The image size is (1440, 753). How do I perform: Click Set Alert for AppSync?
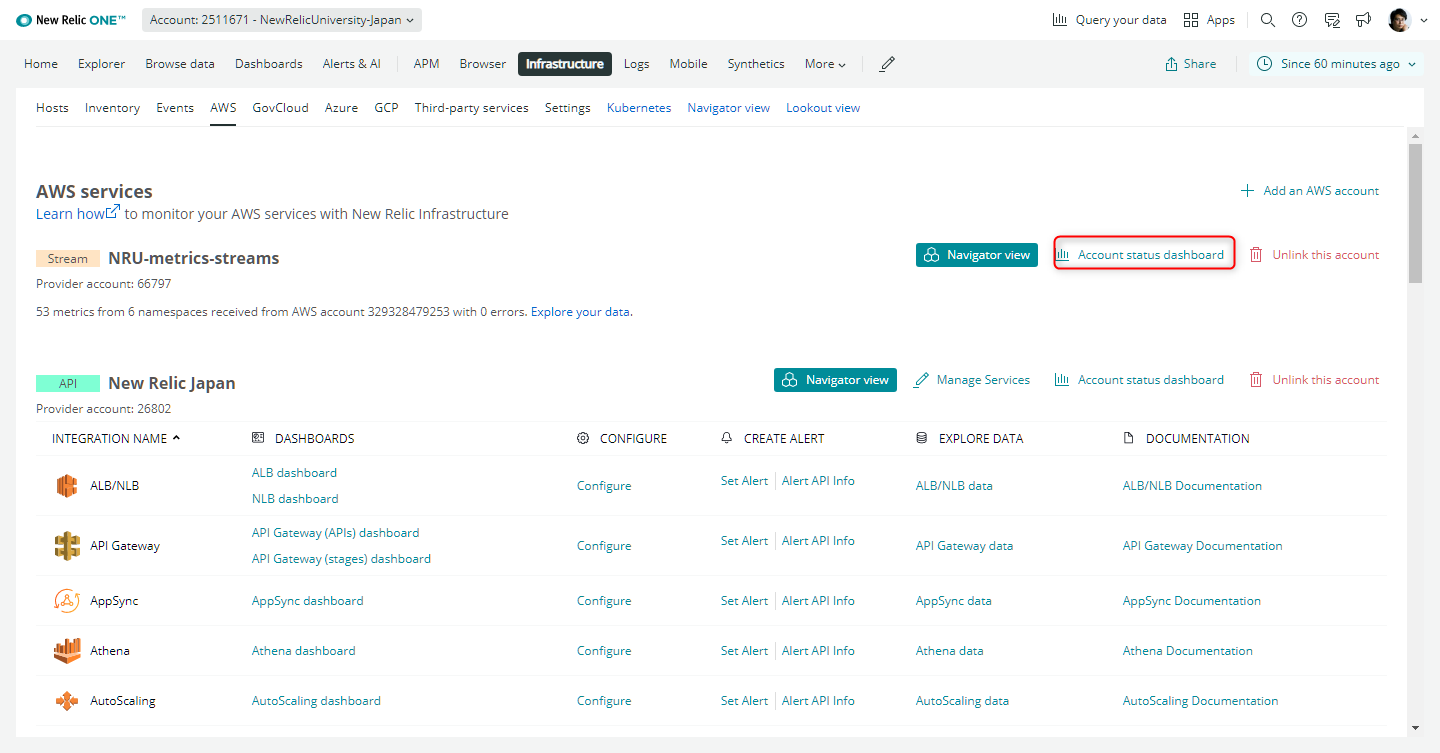tap(744, 601)
